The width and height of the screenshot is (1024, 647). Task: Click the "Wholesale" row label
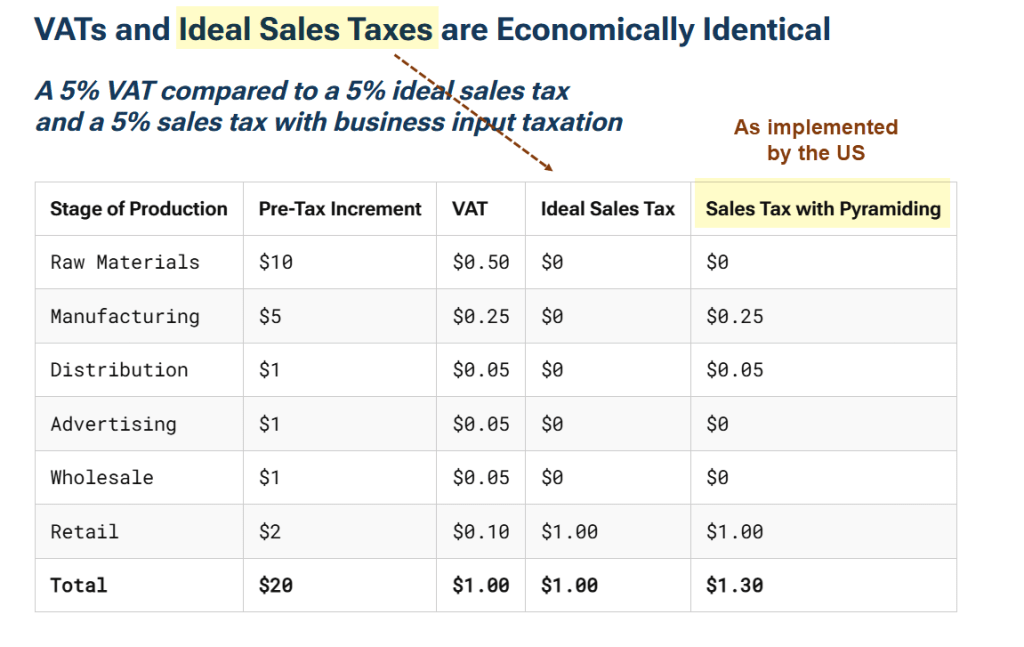pyautogui.click(x=102, y=478)
